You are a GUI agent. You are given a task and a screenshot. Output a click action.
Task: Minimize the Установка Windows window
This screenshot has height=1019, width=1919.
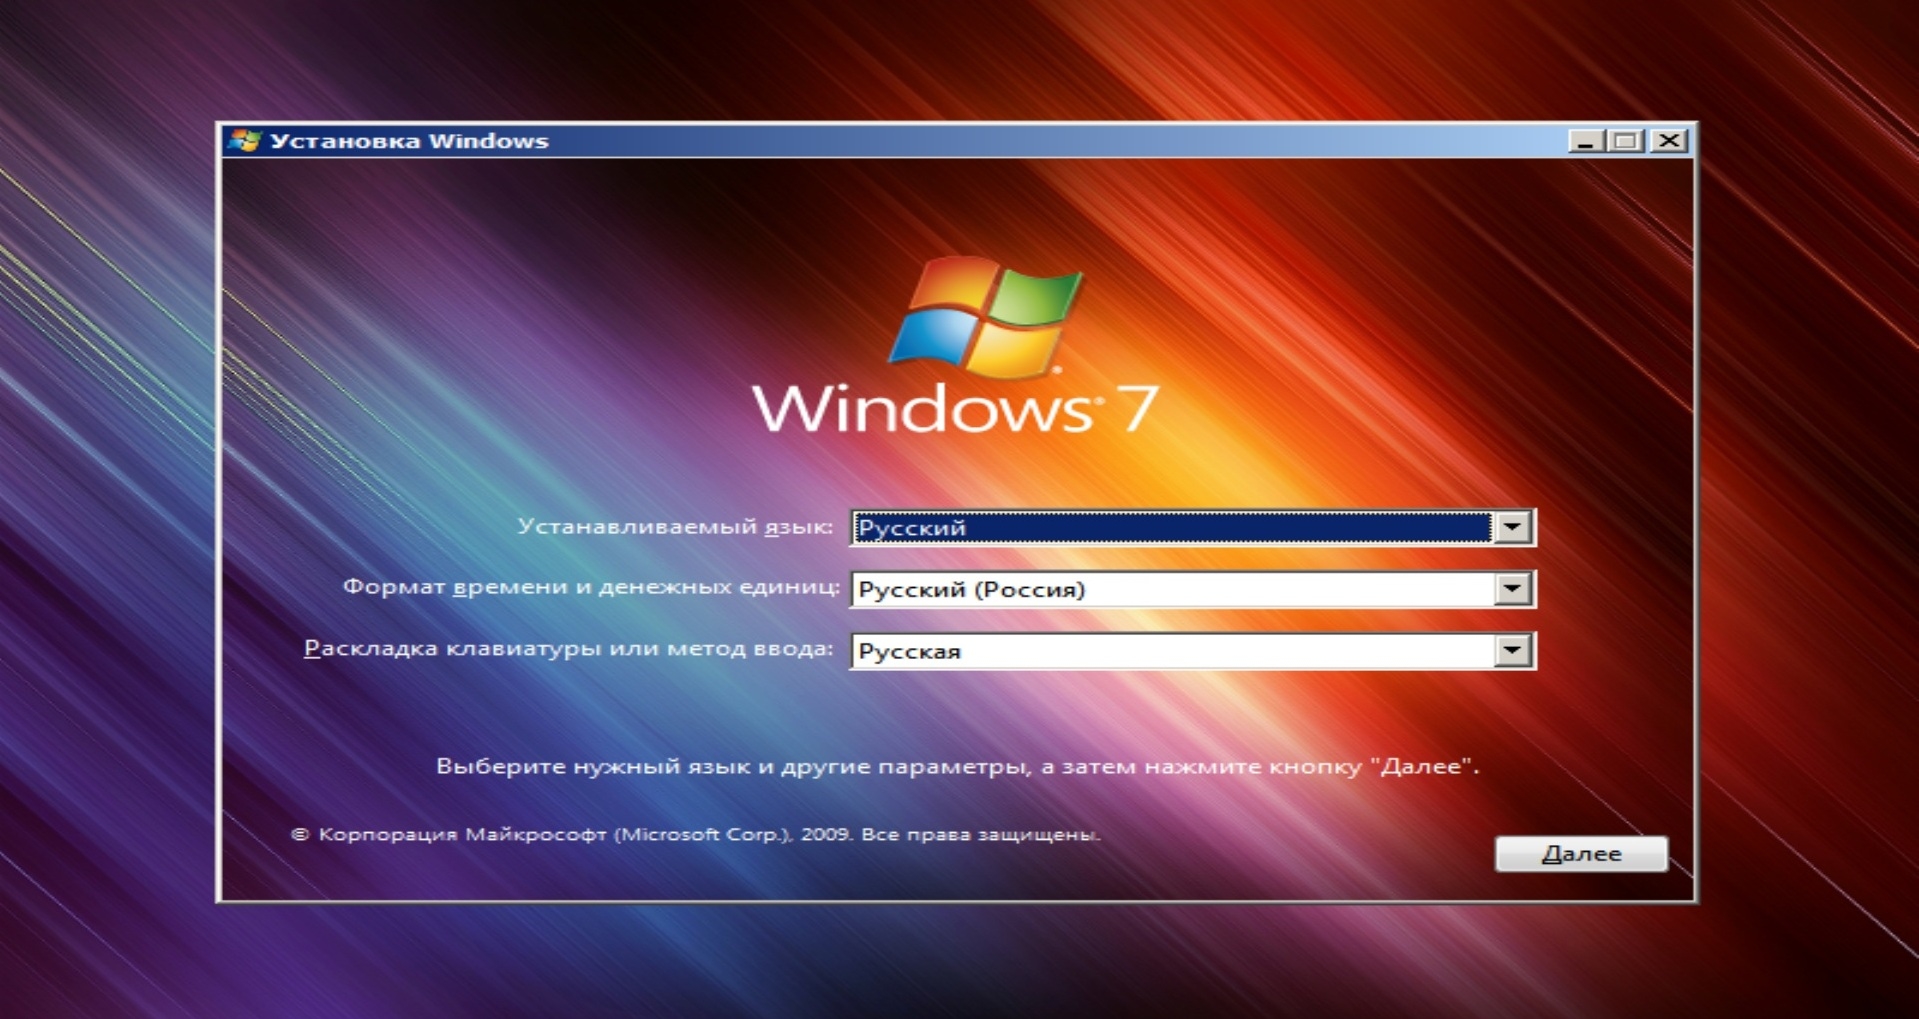(1585, 141)
